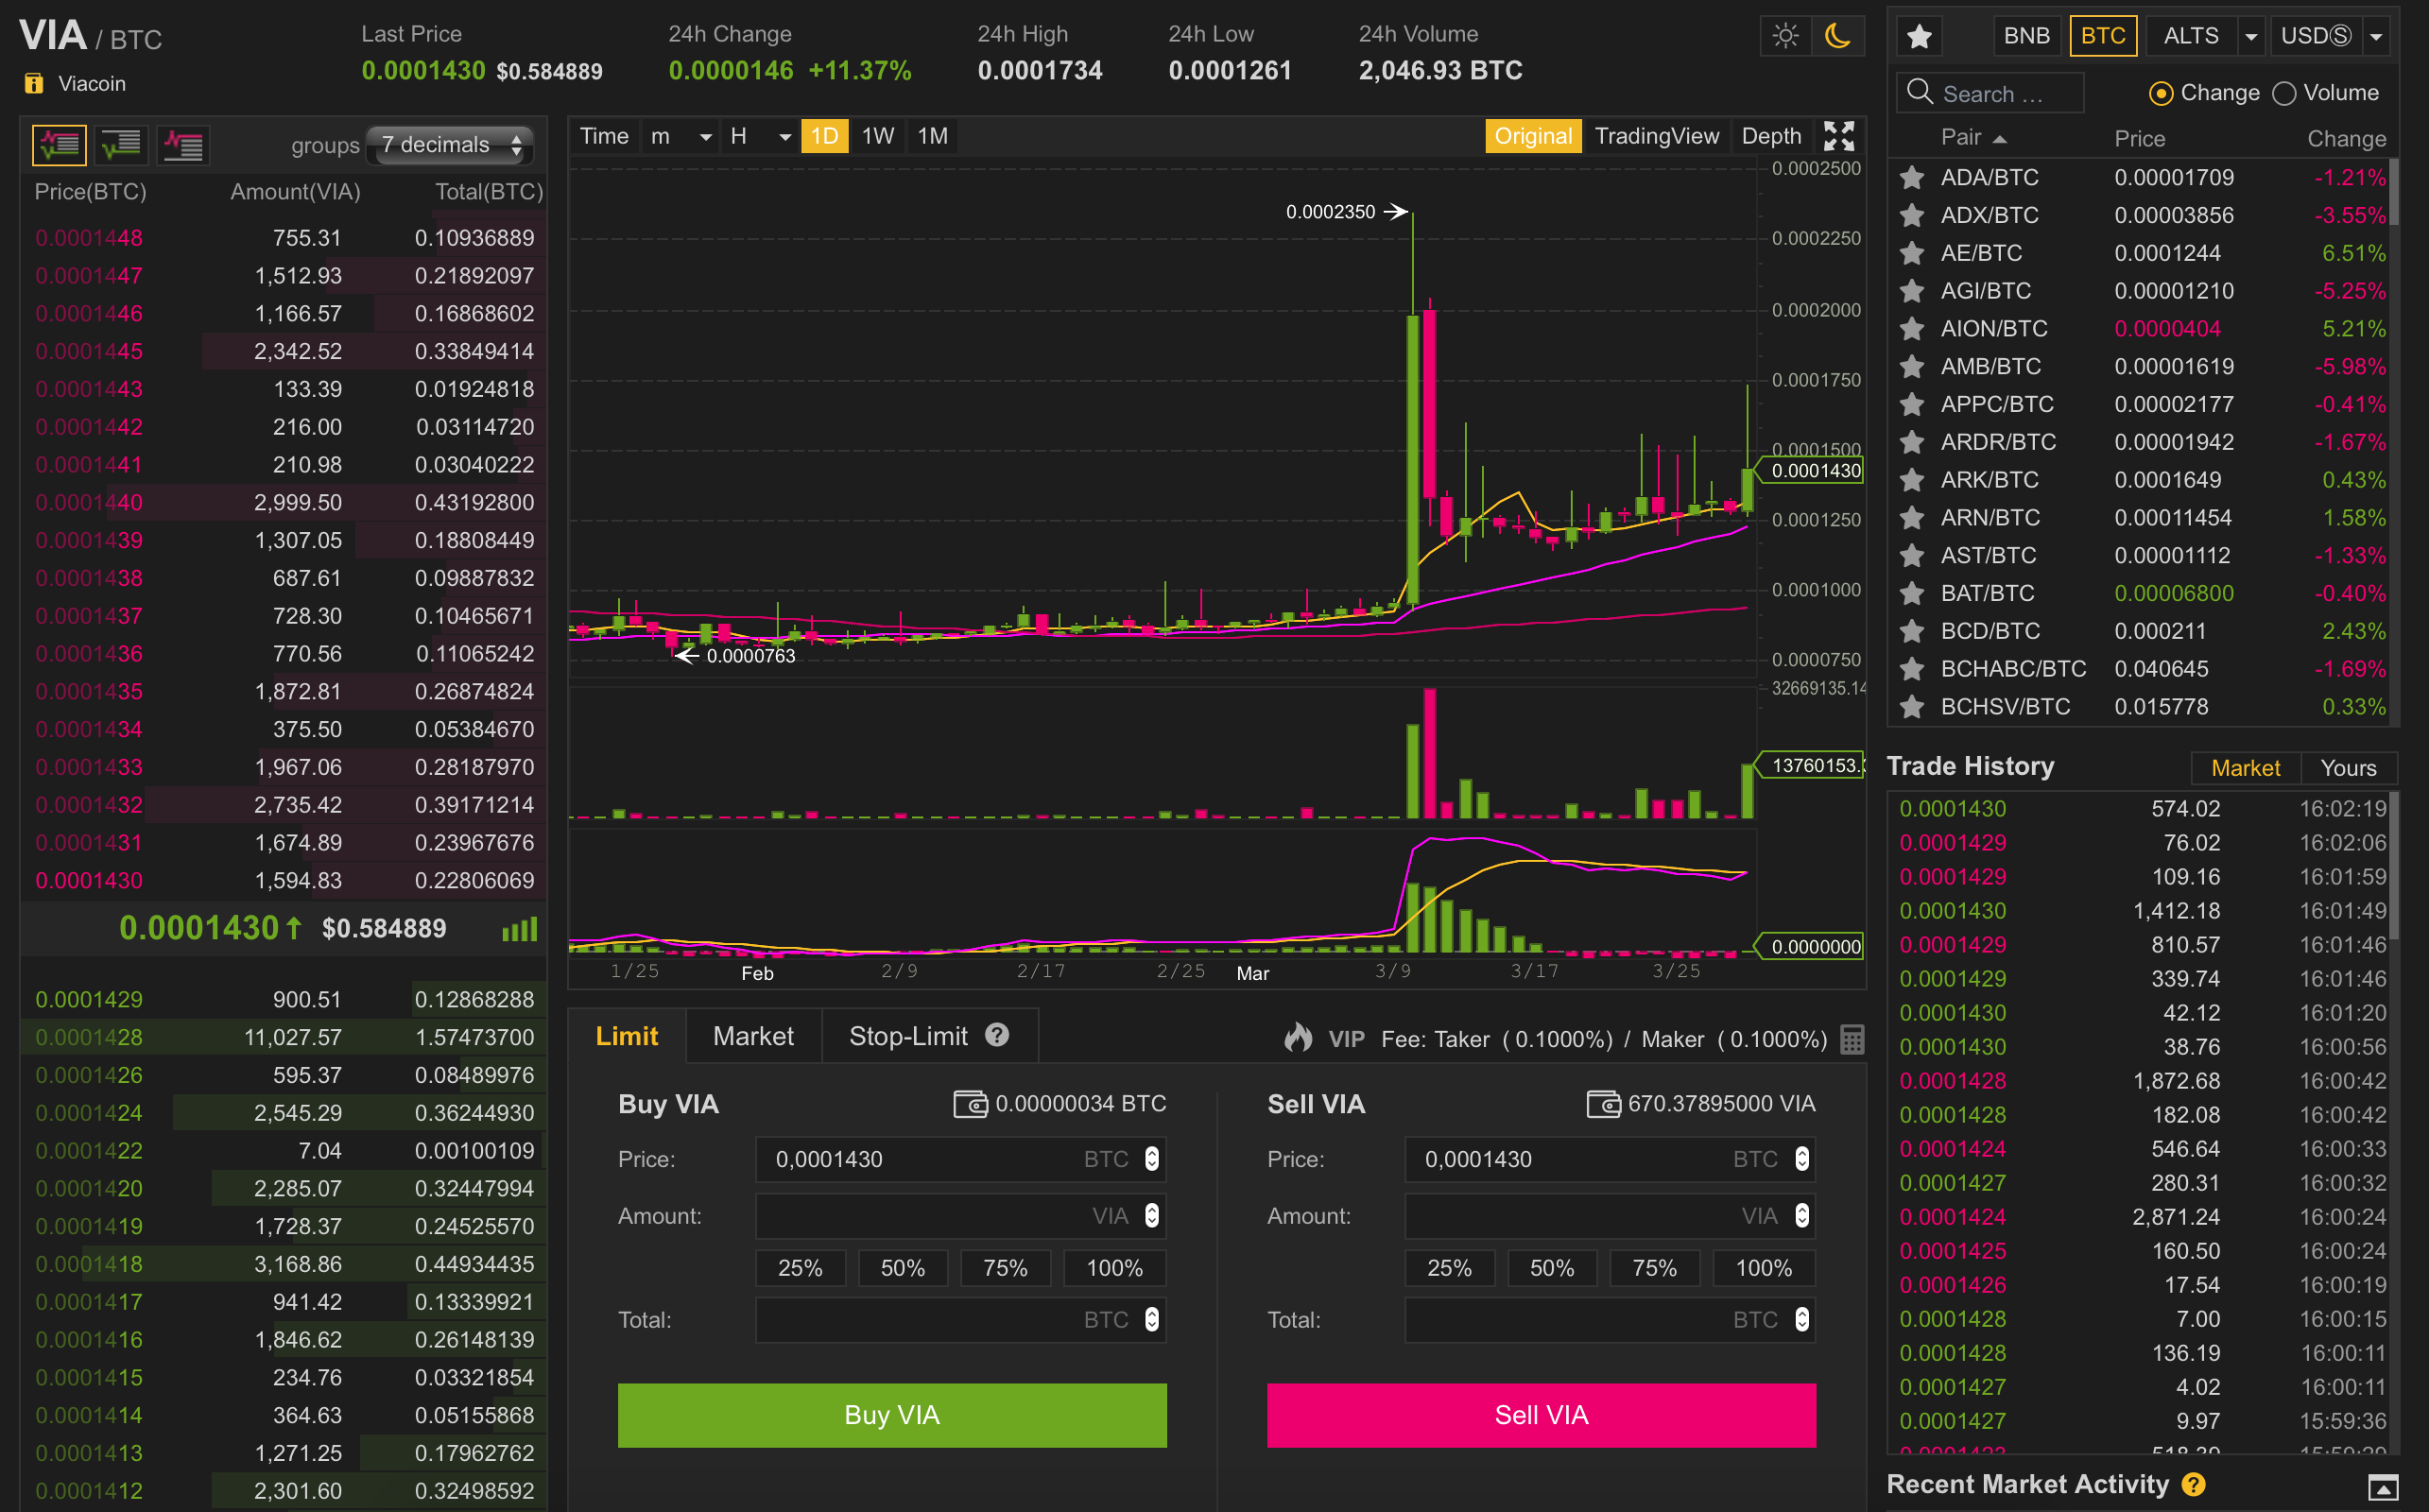Select the BTC markets tab

point(2103,36)
